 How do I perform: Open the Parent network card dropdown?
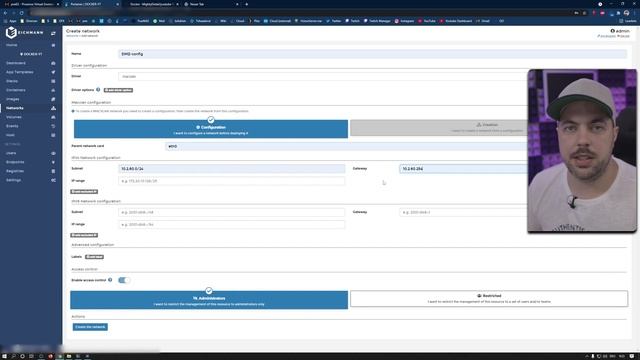(x=346, y=146)
